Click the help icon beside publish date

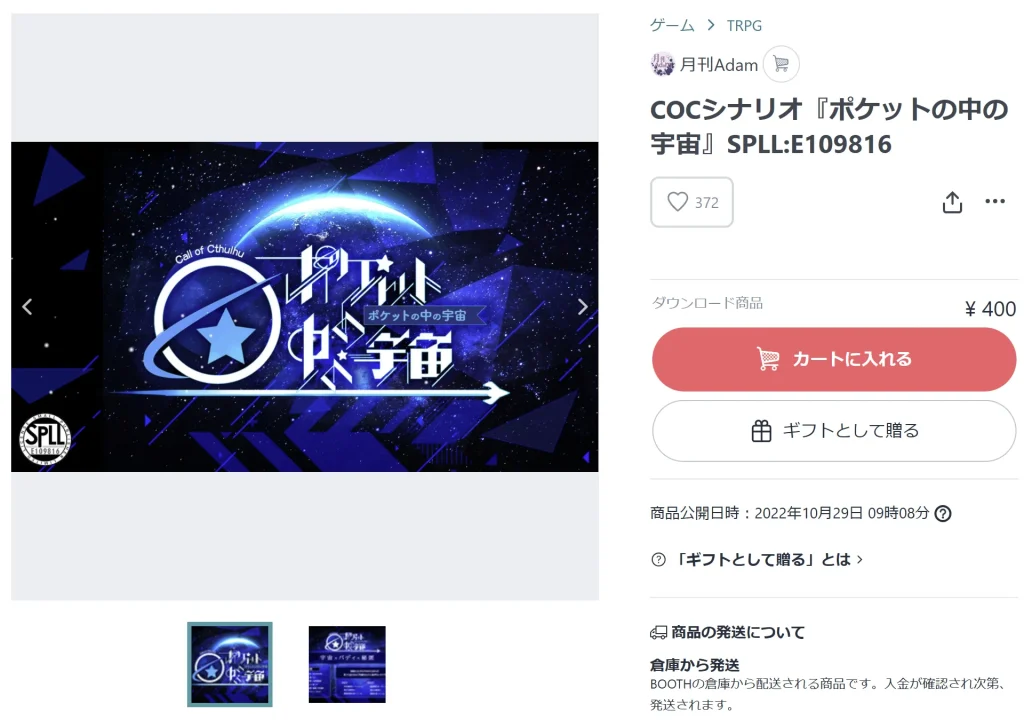click(942, 514)
